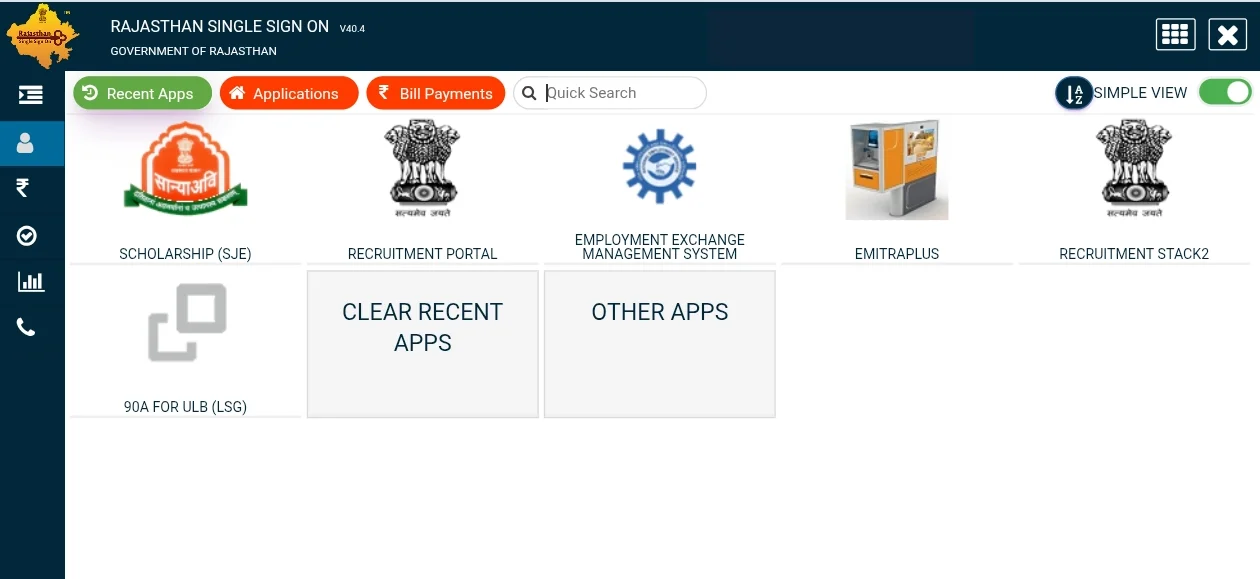1260x579 pixels.
Task: Open the Bill Payments tab
Action: pyautogui.click(x=435, y=94)
